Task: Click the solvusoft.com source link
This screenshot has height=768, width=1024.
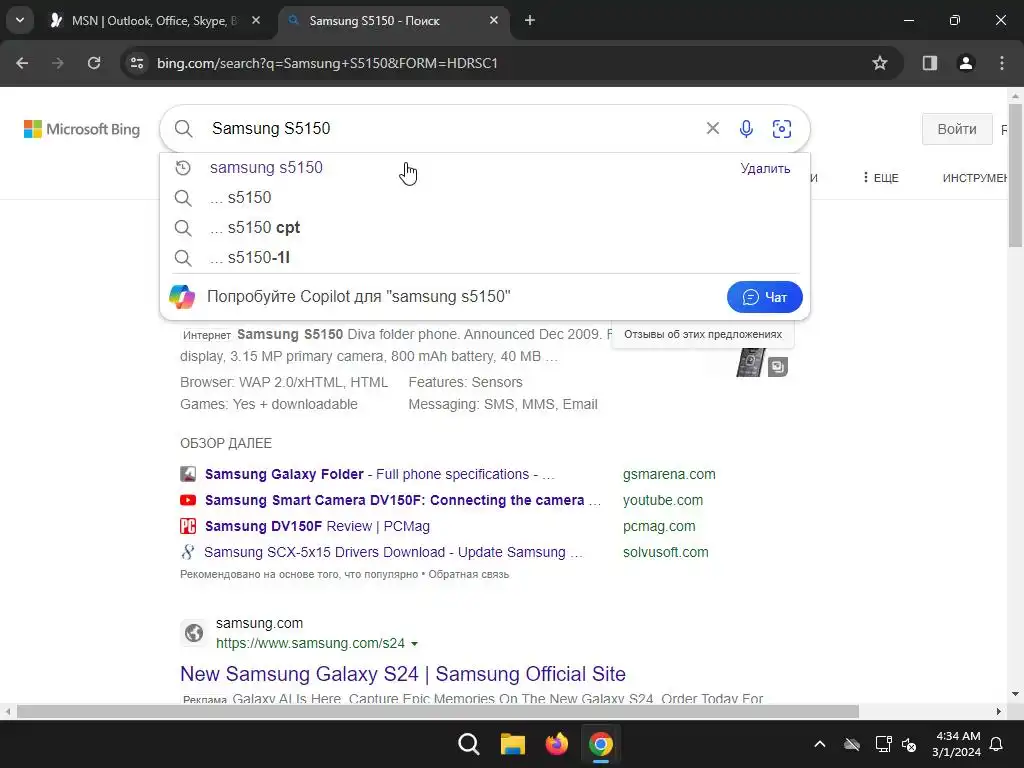Action: point(665,552)
